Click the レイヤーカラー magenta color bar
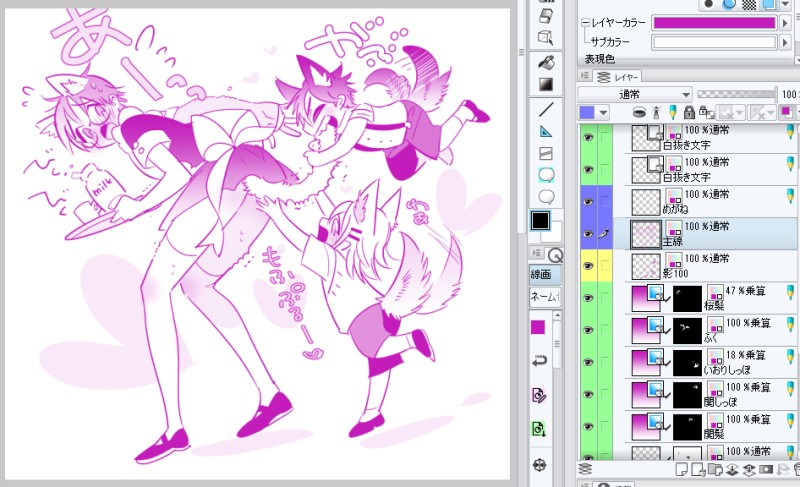The image size is (800, 487). 714,22
